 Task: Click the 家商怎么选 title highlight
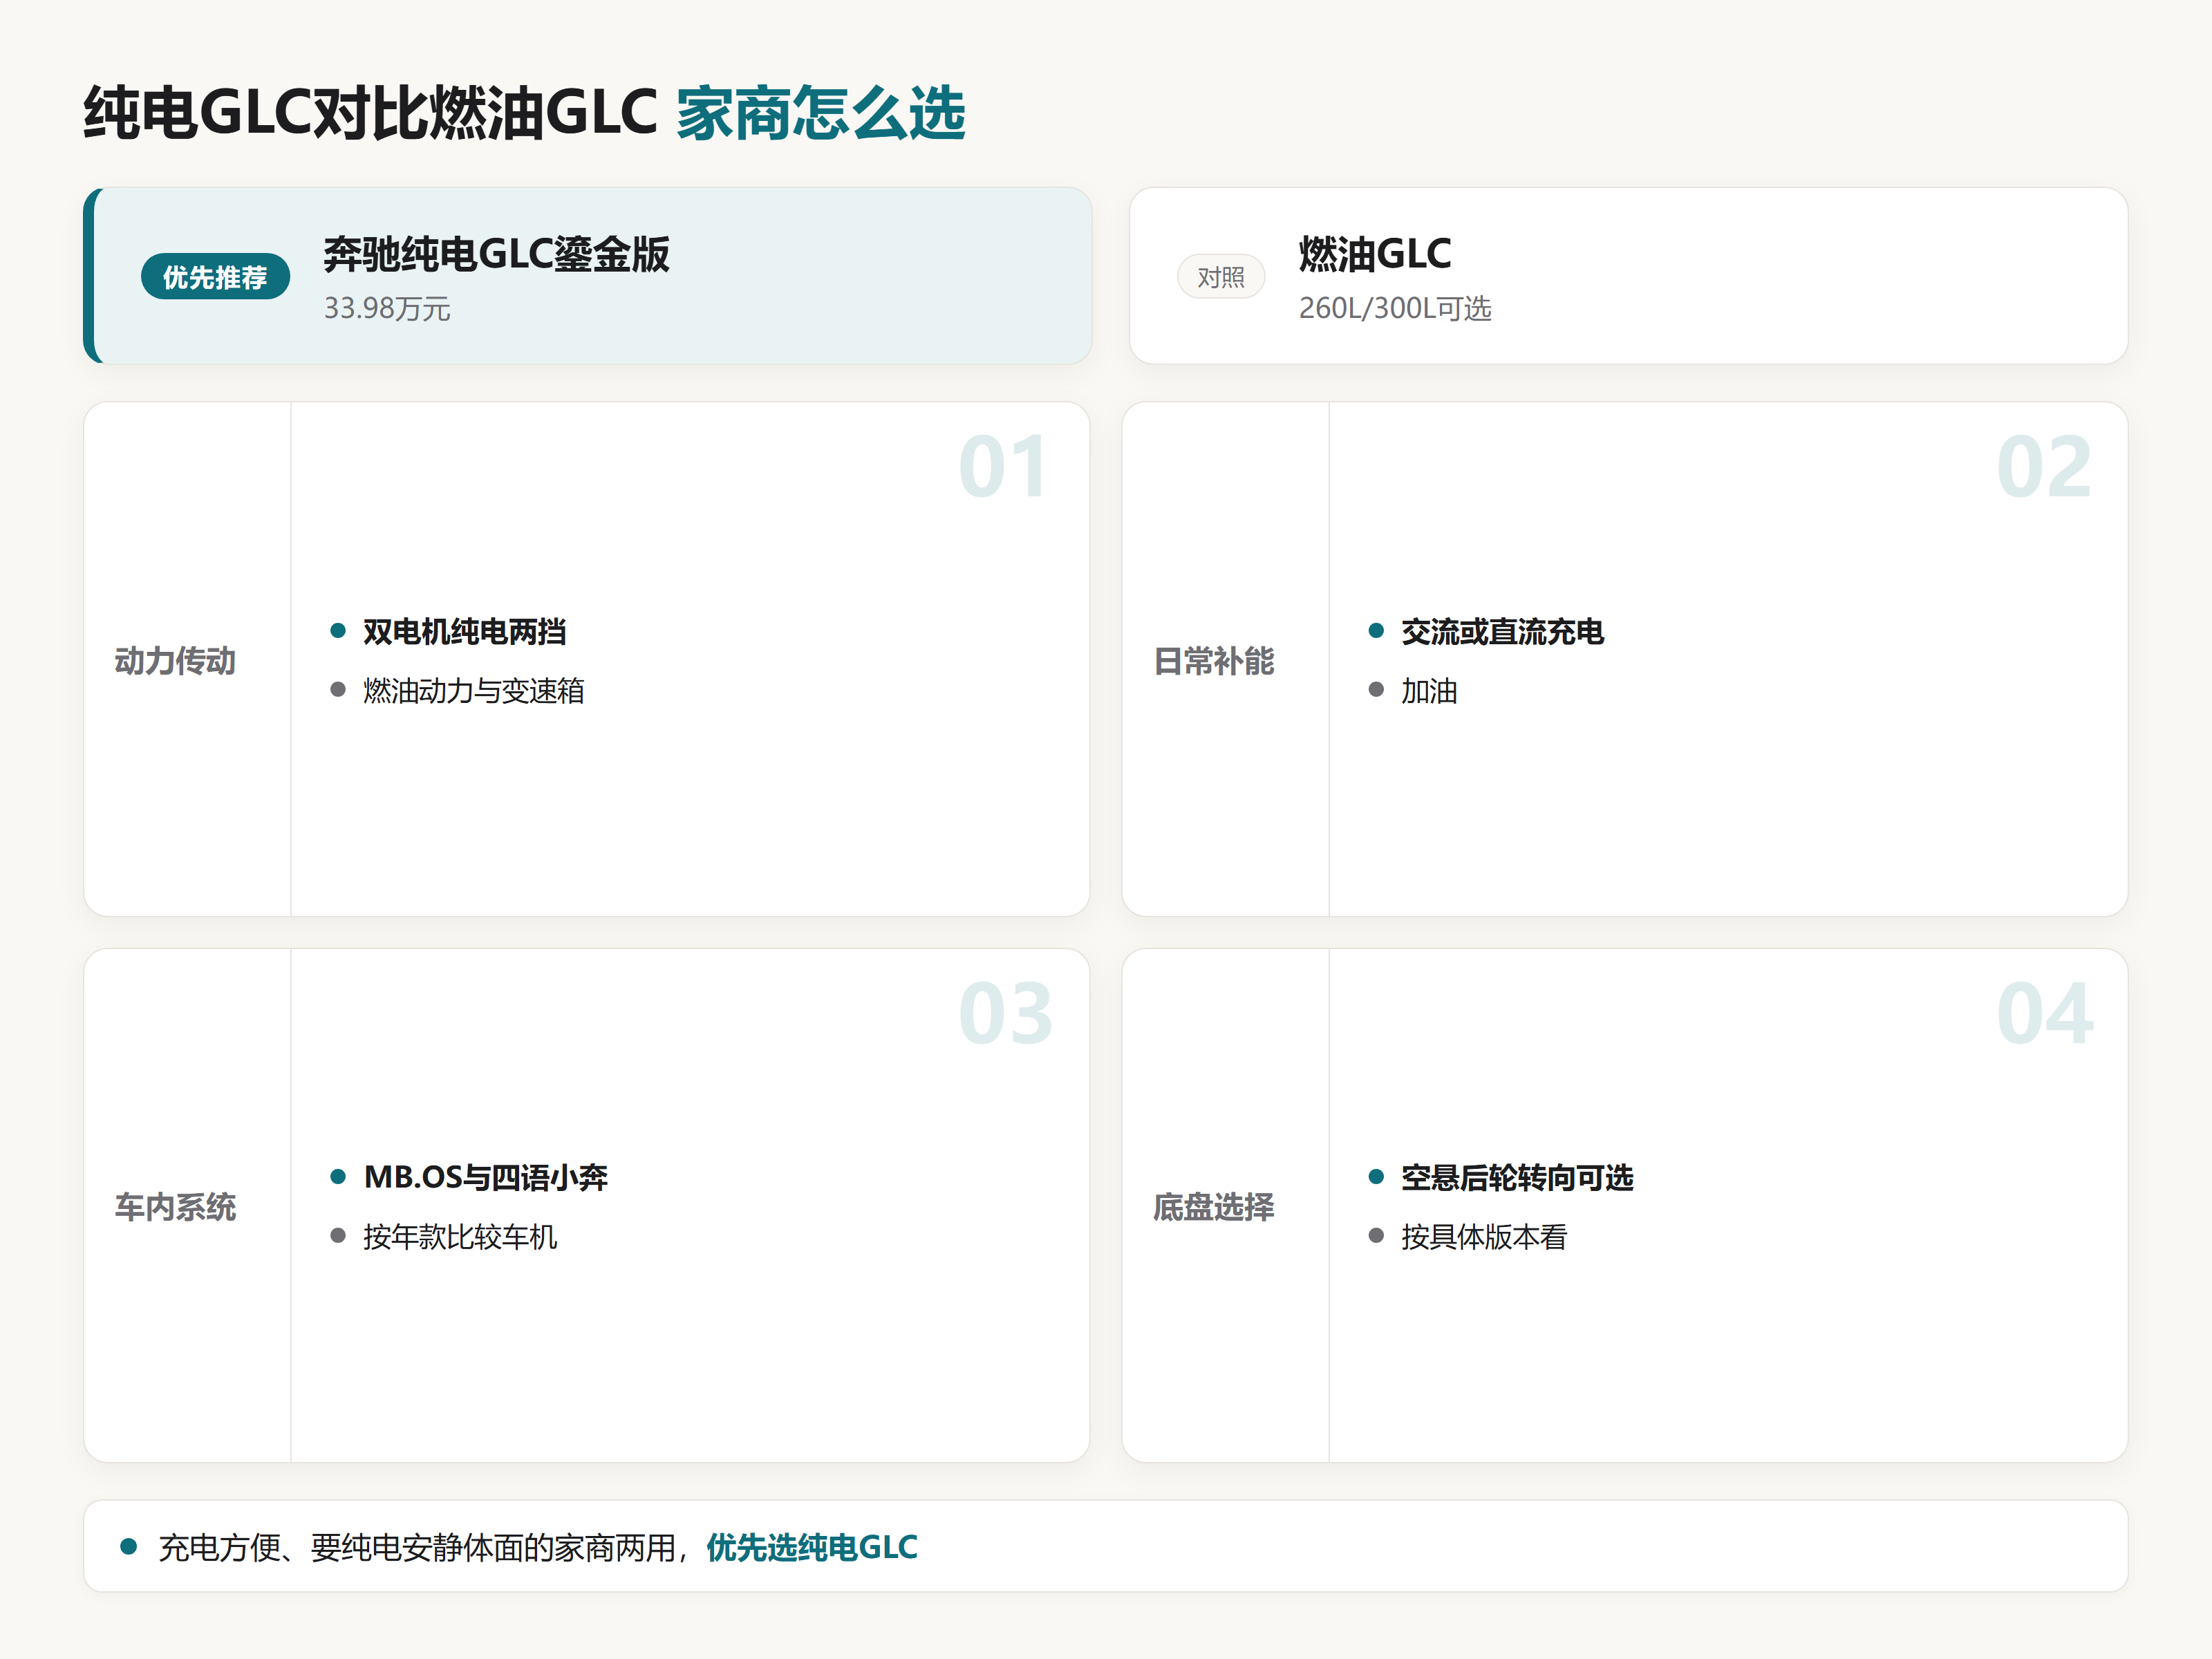click(x=821, y=112)
